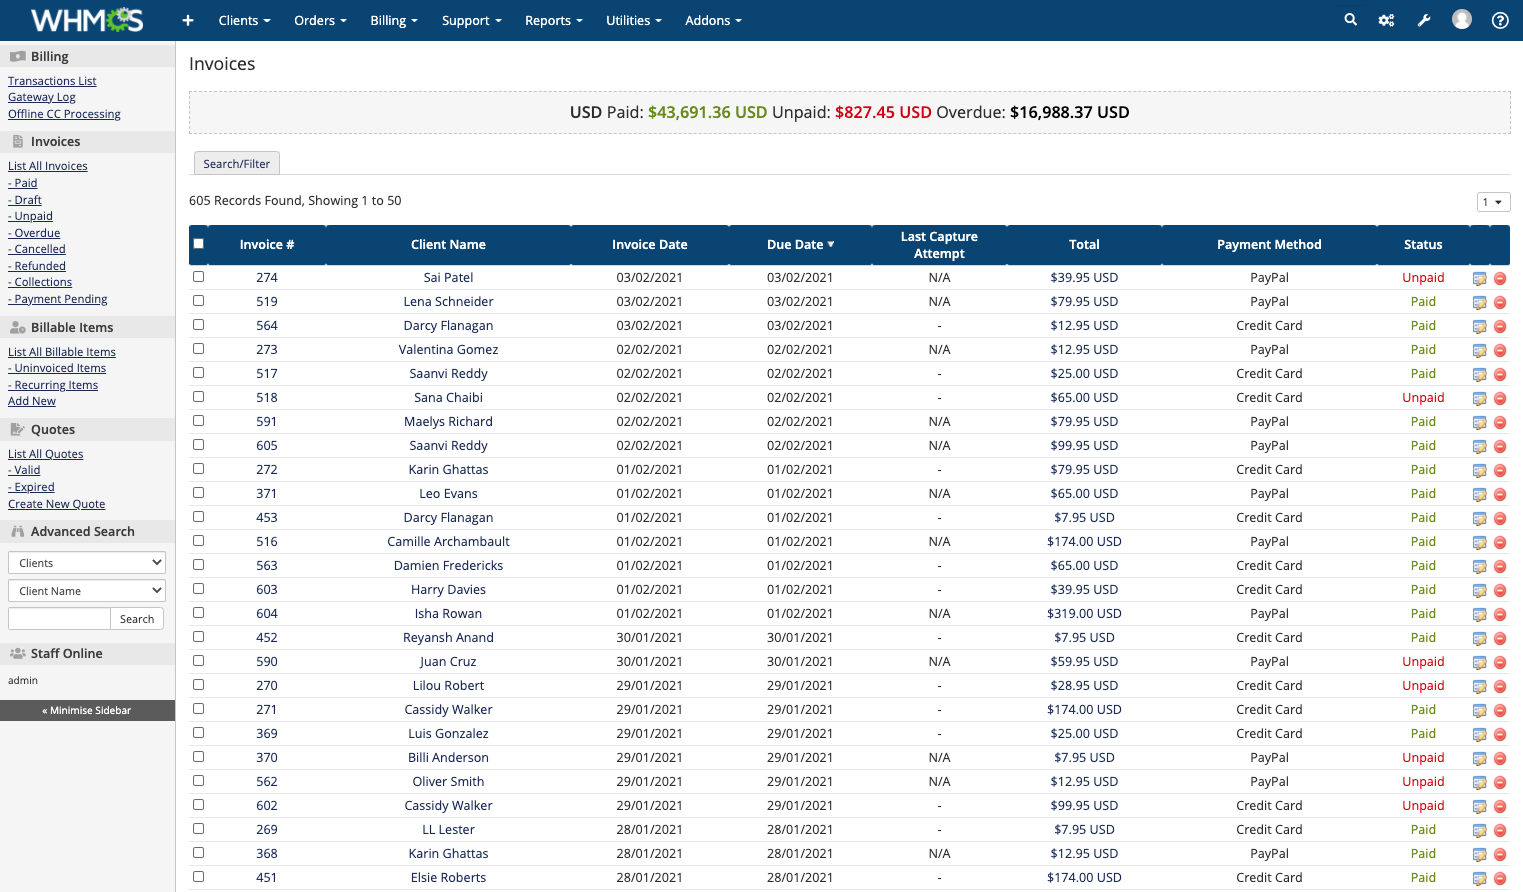Select checkbox for invoice 274

pyautogui.click(x=198, y=276)
